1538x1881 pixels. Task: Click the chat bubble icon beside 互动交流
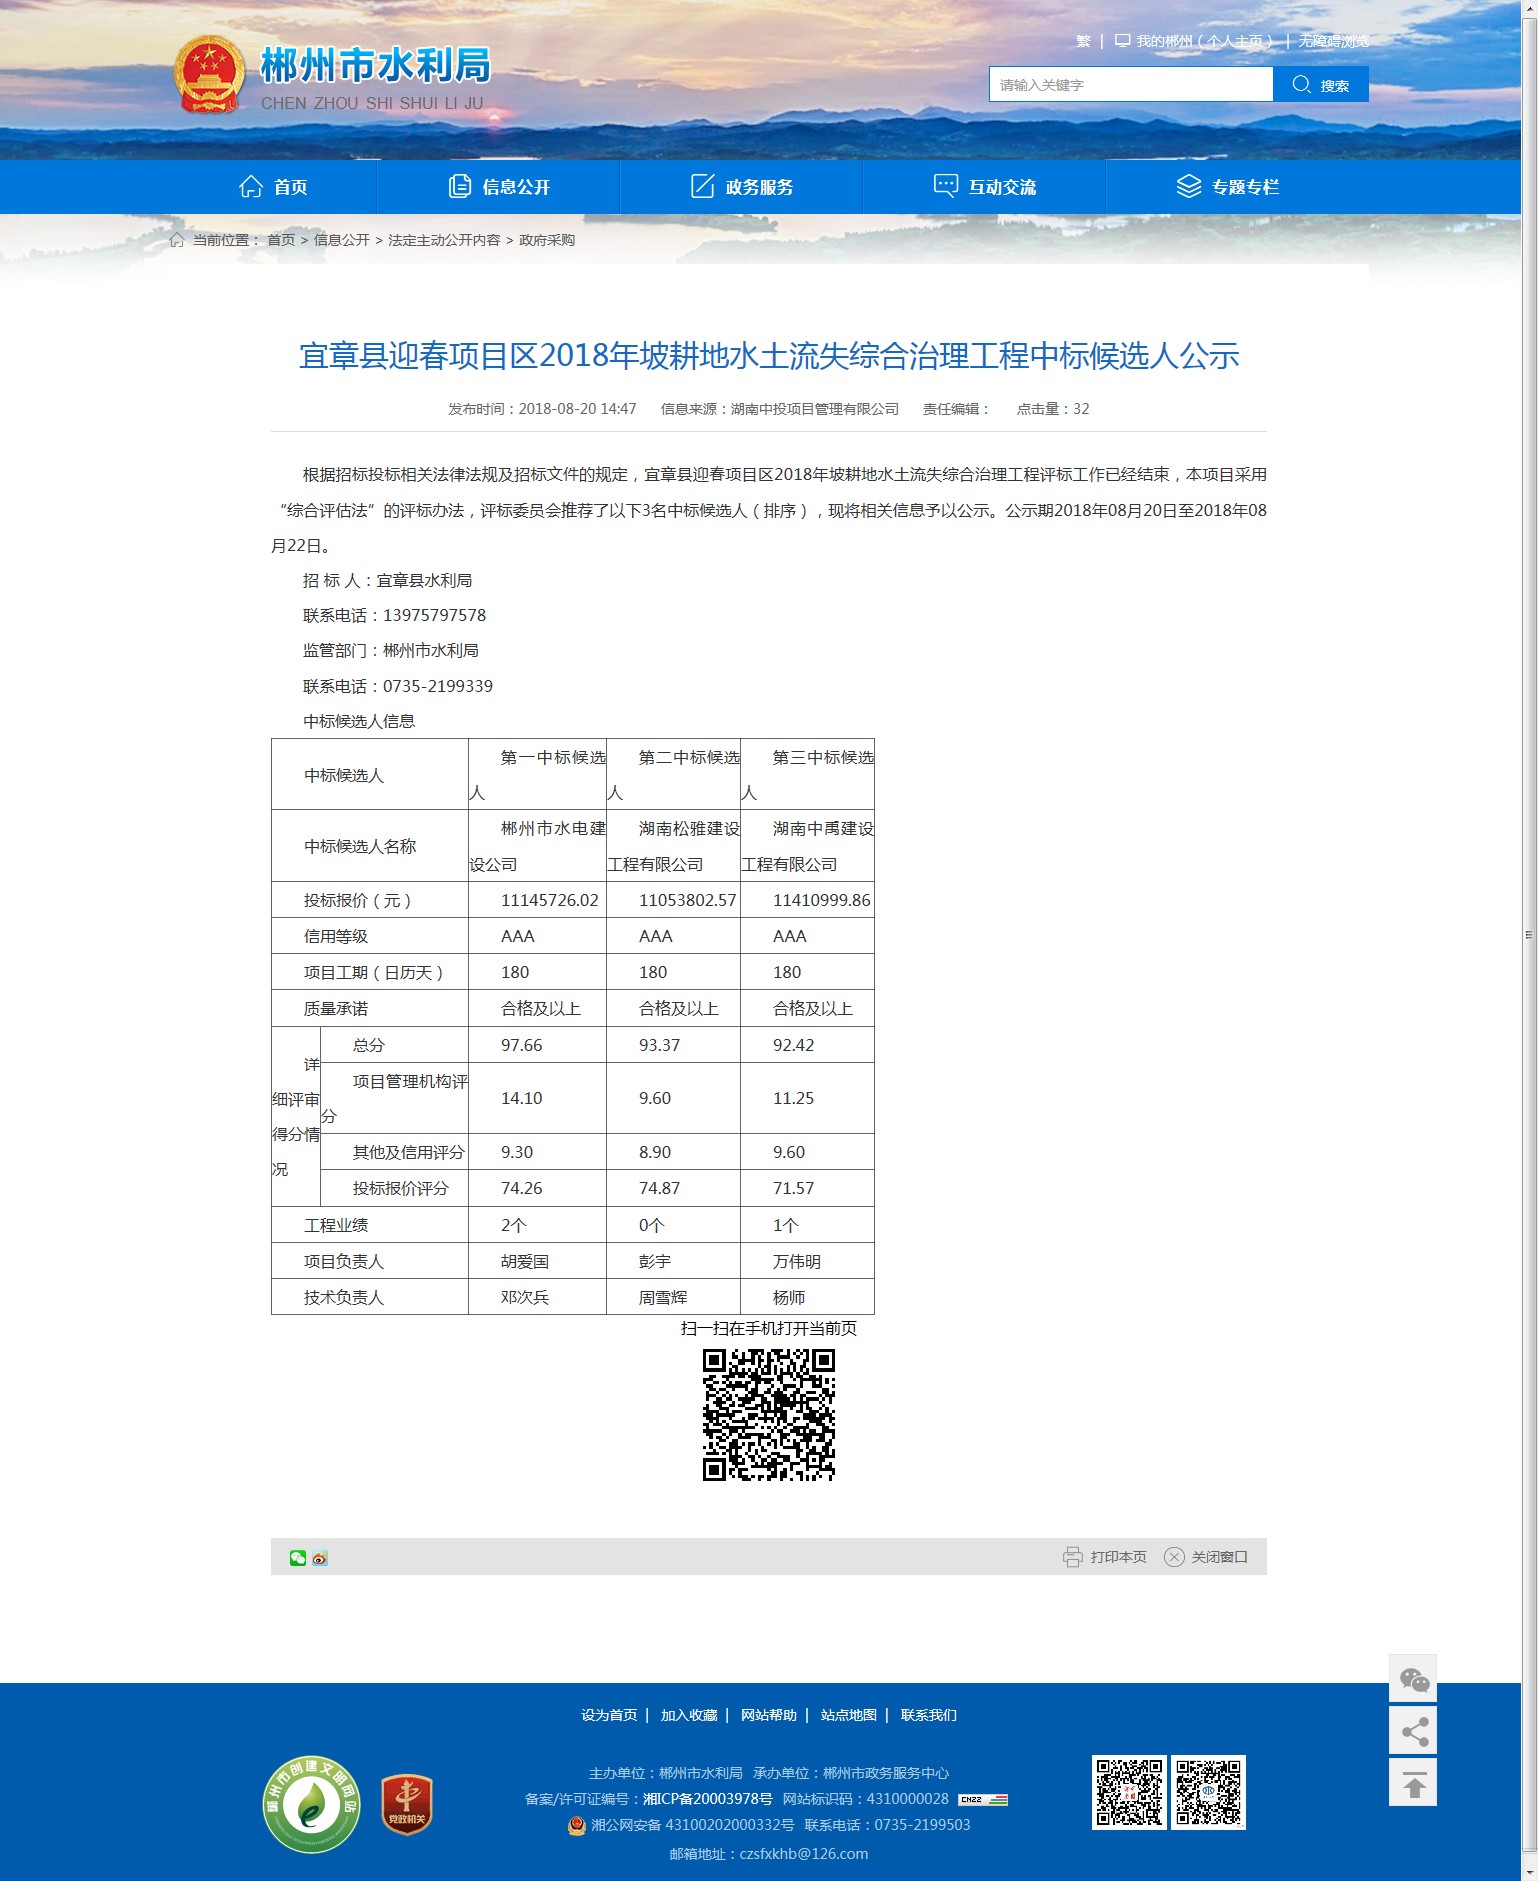point(945,186)
